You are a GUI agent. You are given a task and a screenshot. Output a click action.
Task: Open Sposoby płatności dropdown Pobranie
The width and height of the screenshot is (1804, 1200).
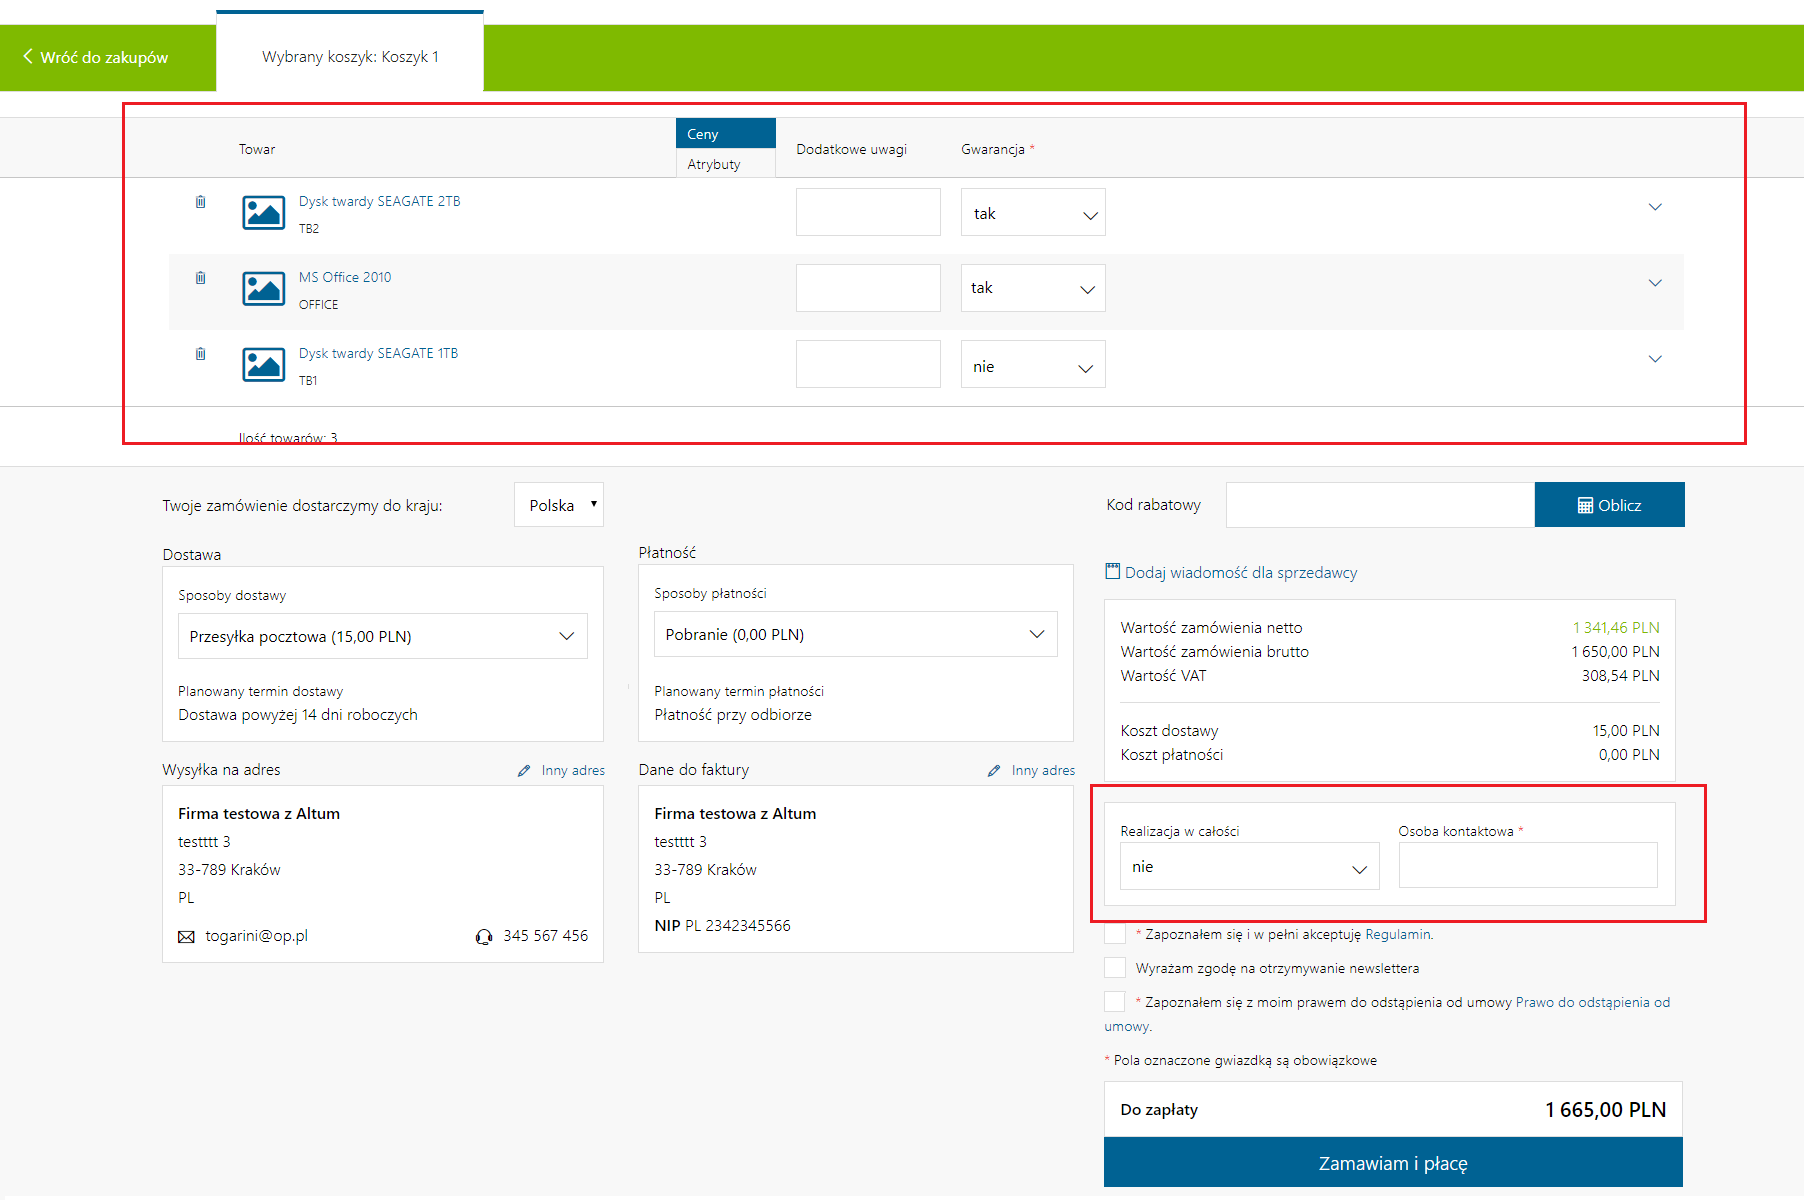[856, 634]
